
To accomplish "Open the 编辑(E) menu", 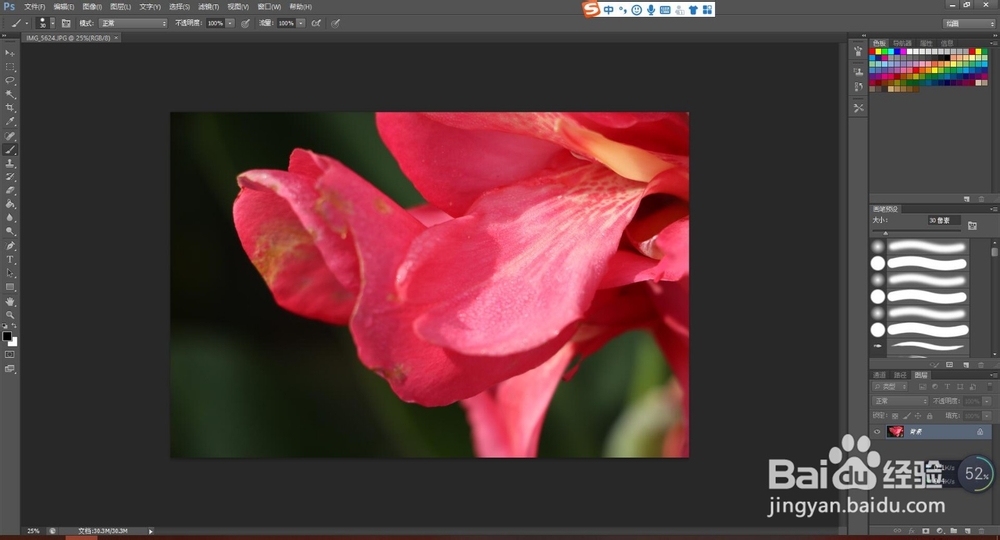I will [x=64, y=6].
